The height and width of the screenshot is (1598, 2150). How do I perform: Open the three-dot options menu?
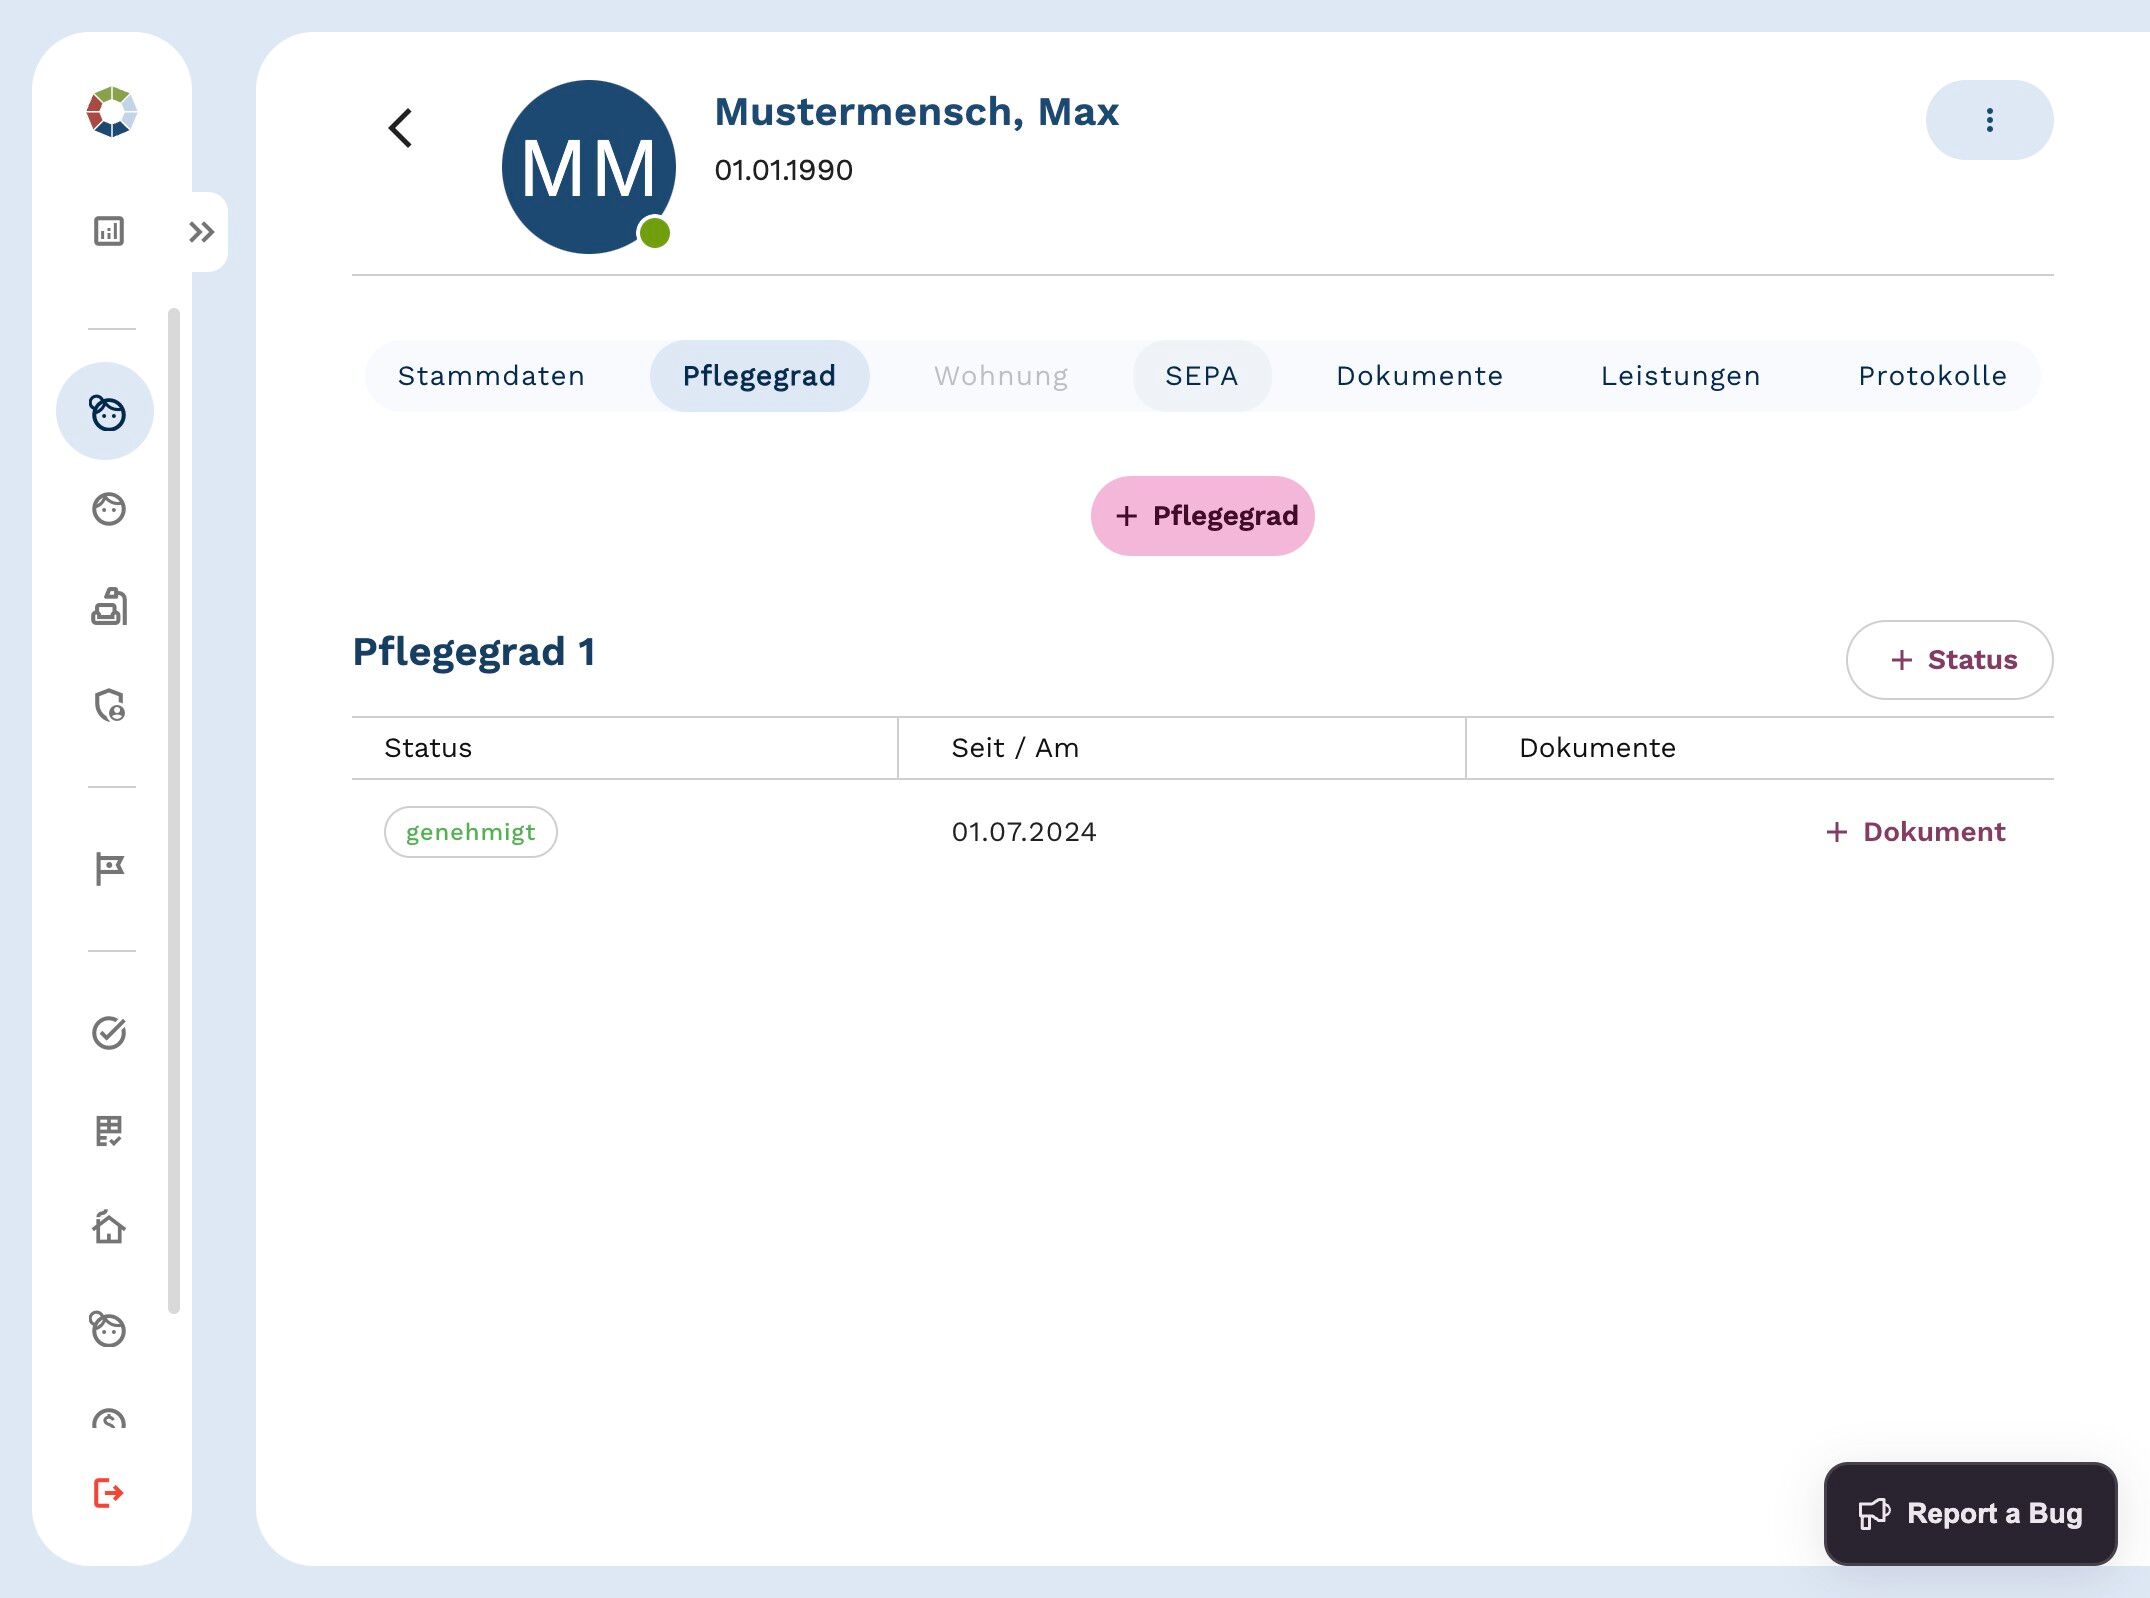1988,120
